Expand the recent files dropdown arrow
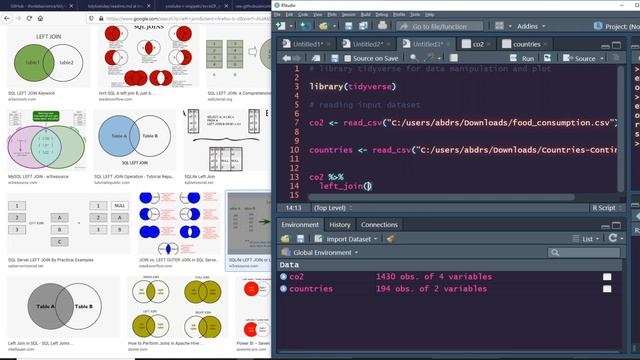Viewport: 640px width, 360px height. [334, 26]
